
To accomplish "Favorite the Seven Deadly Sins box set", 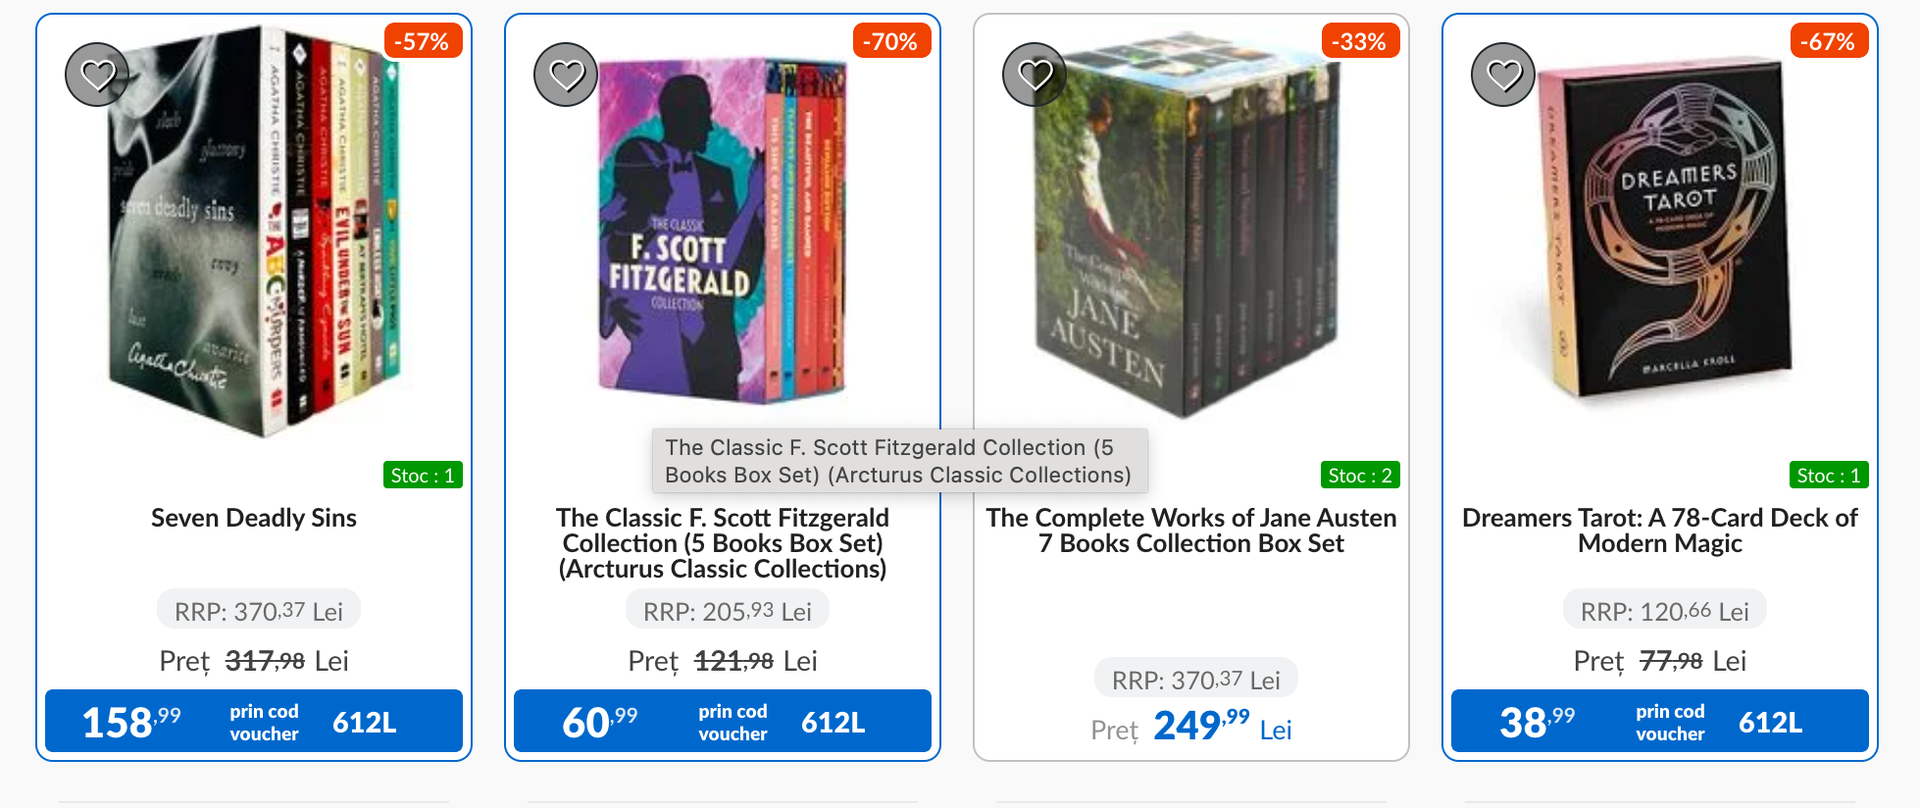I will [x=97, y=75].
